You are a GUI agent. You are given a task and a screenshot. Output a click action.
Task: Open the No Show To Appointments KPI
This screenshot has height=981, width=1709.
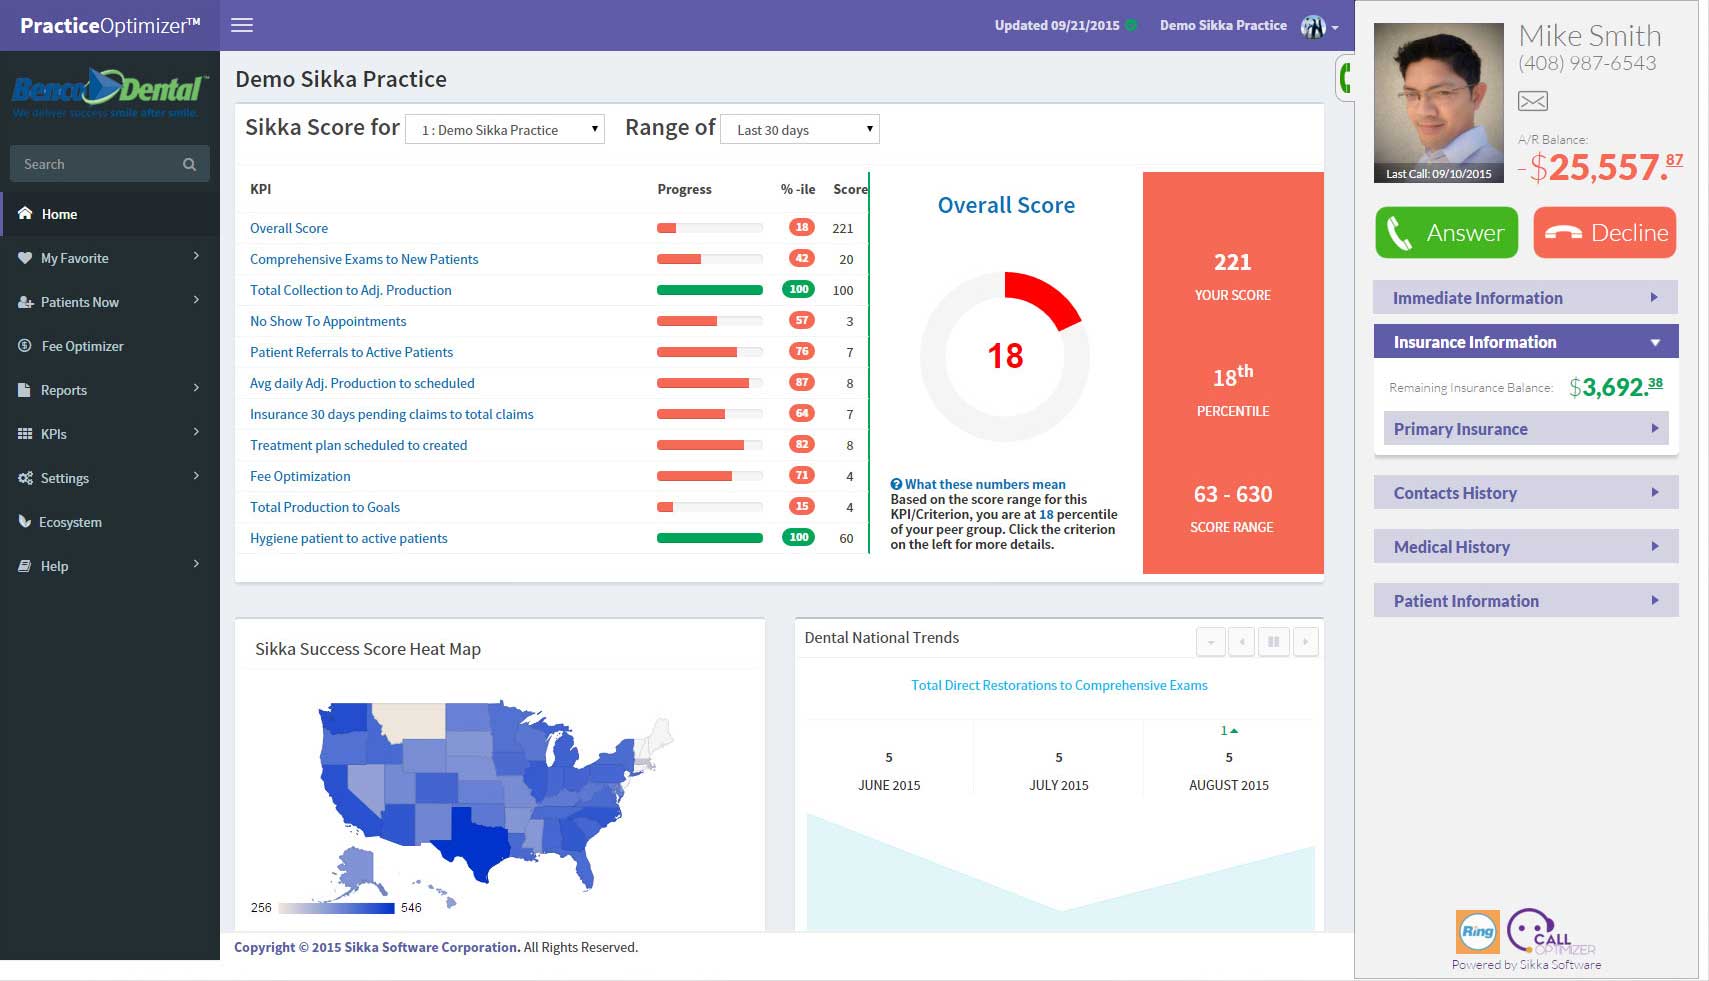[328, 321]
